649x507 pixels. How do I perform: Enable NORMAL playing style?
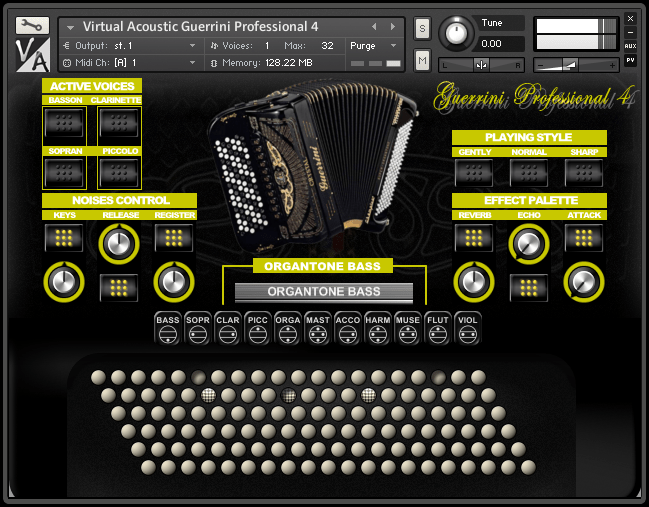click(x=529, y=173)
